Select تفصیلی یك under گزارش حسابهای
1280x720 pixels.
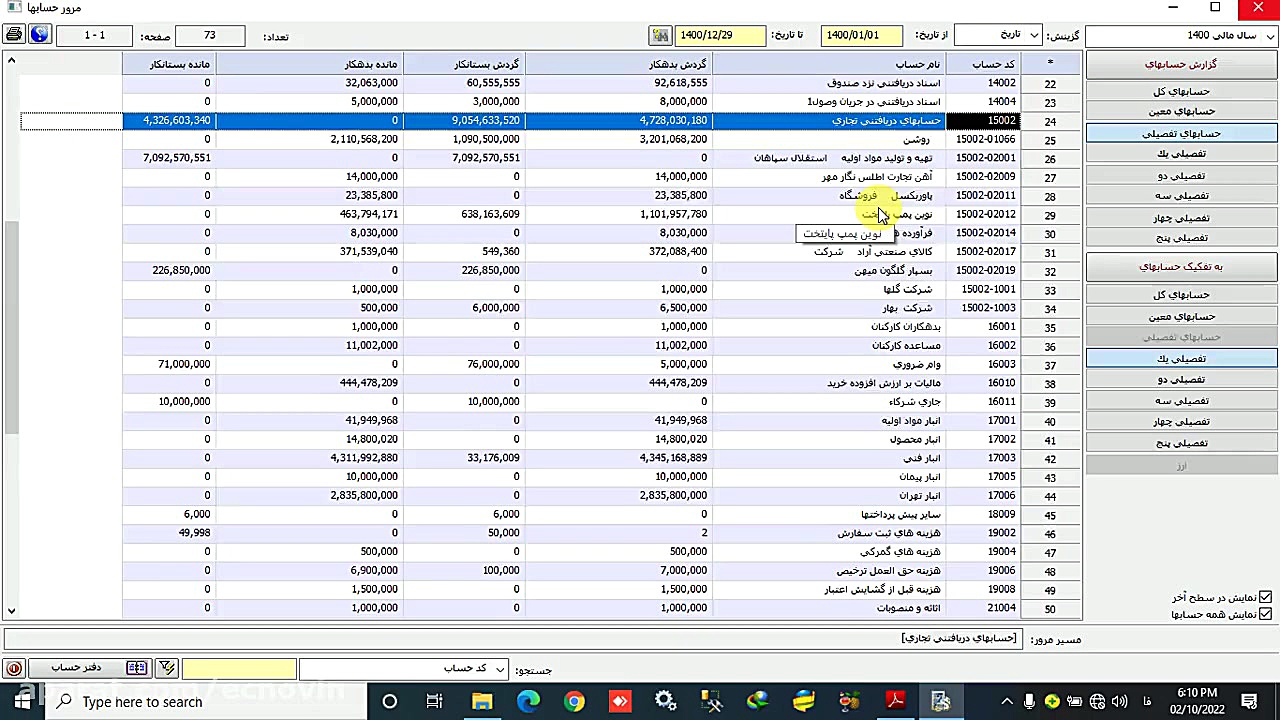tap(1181, 154)
